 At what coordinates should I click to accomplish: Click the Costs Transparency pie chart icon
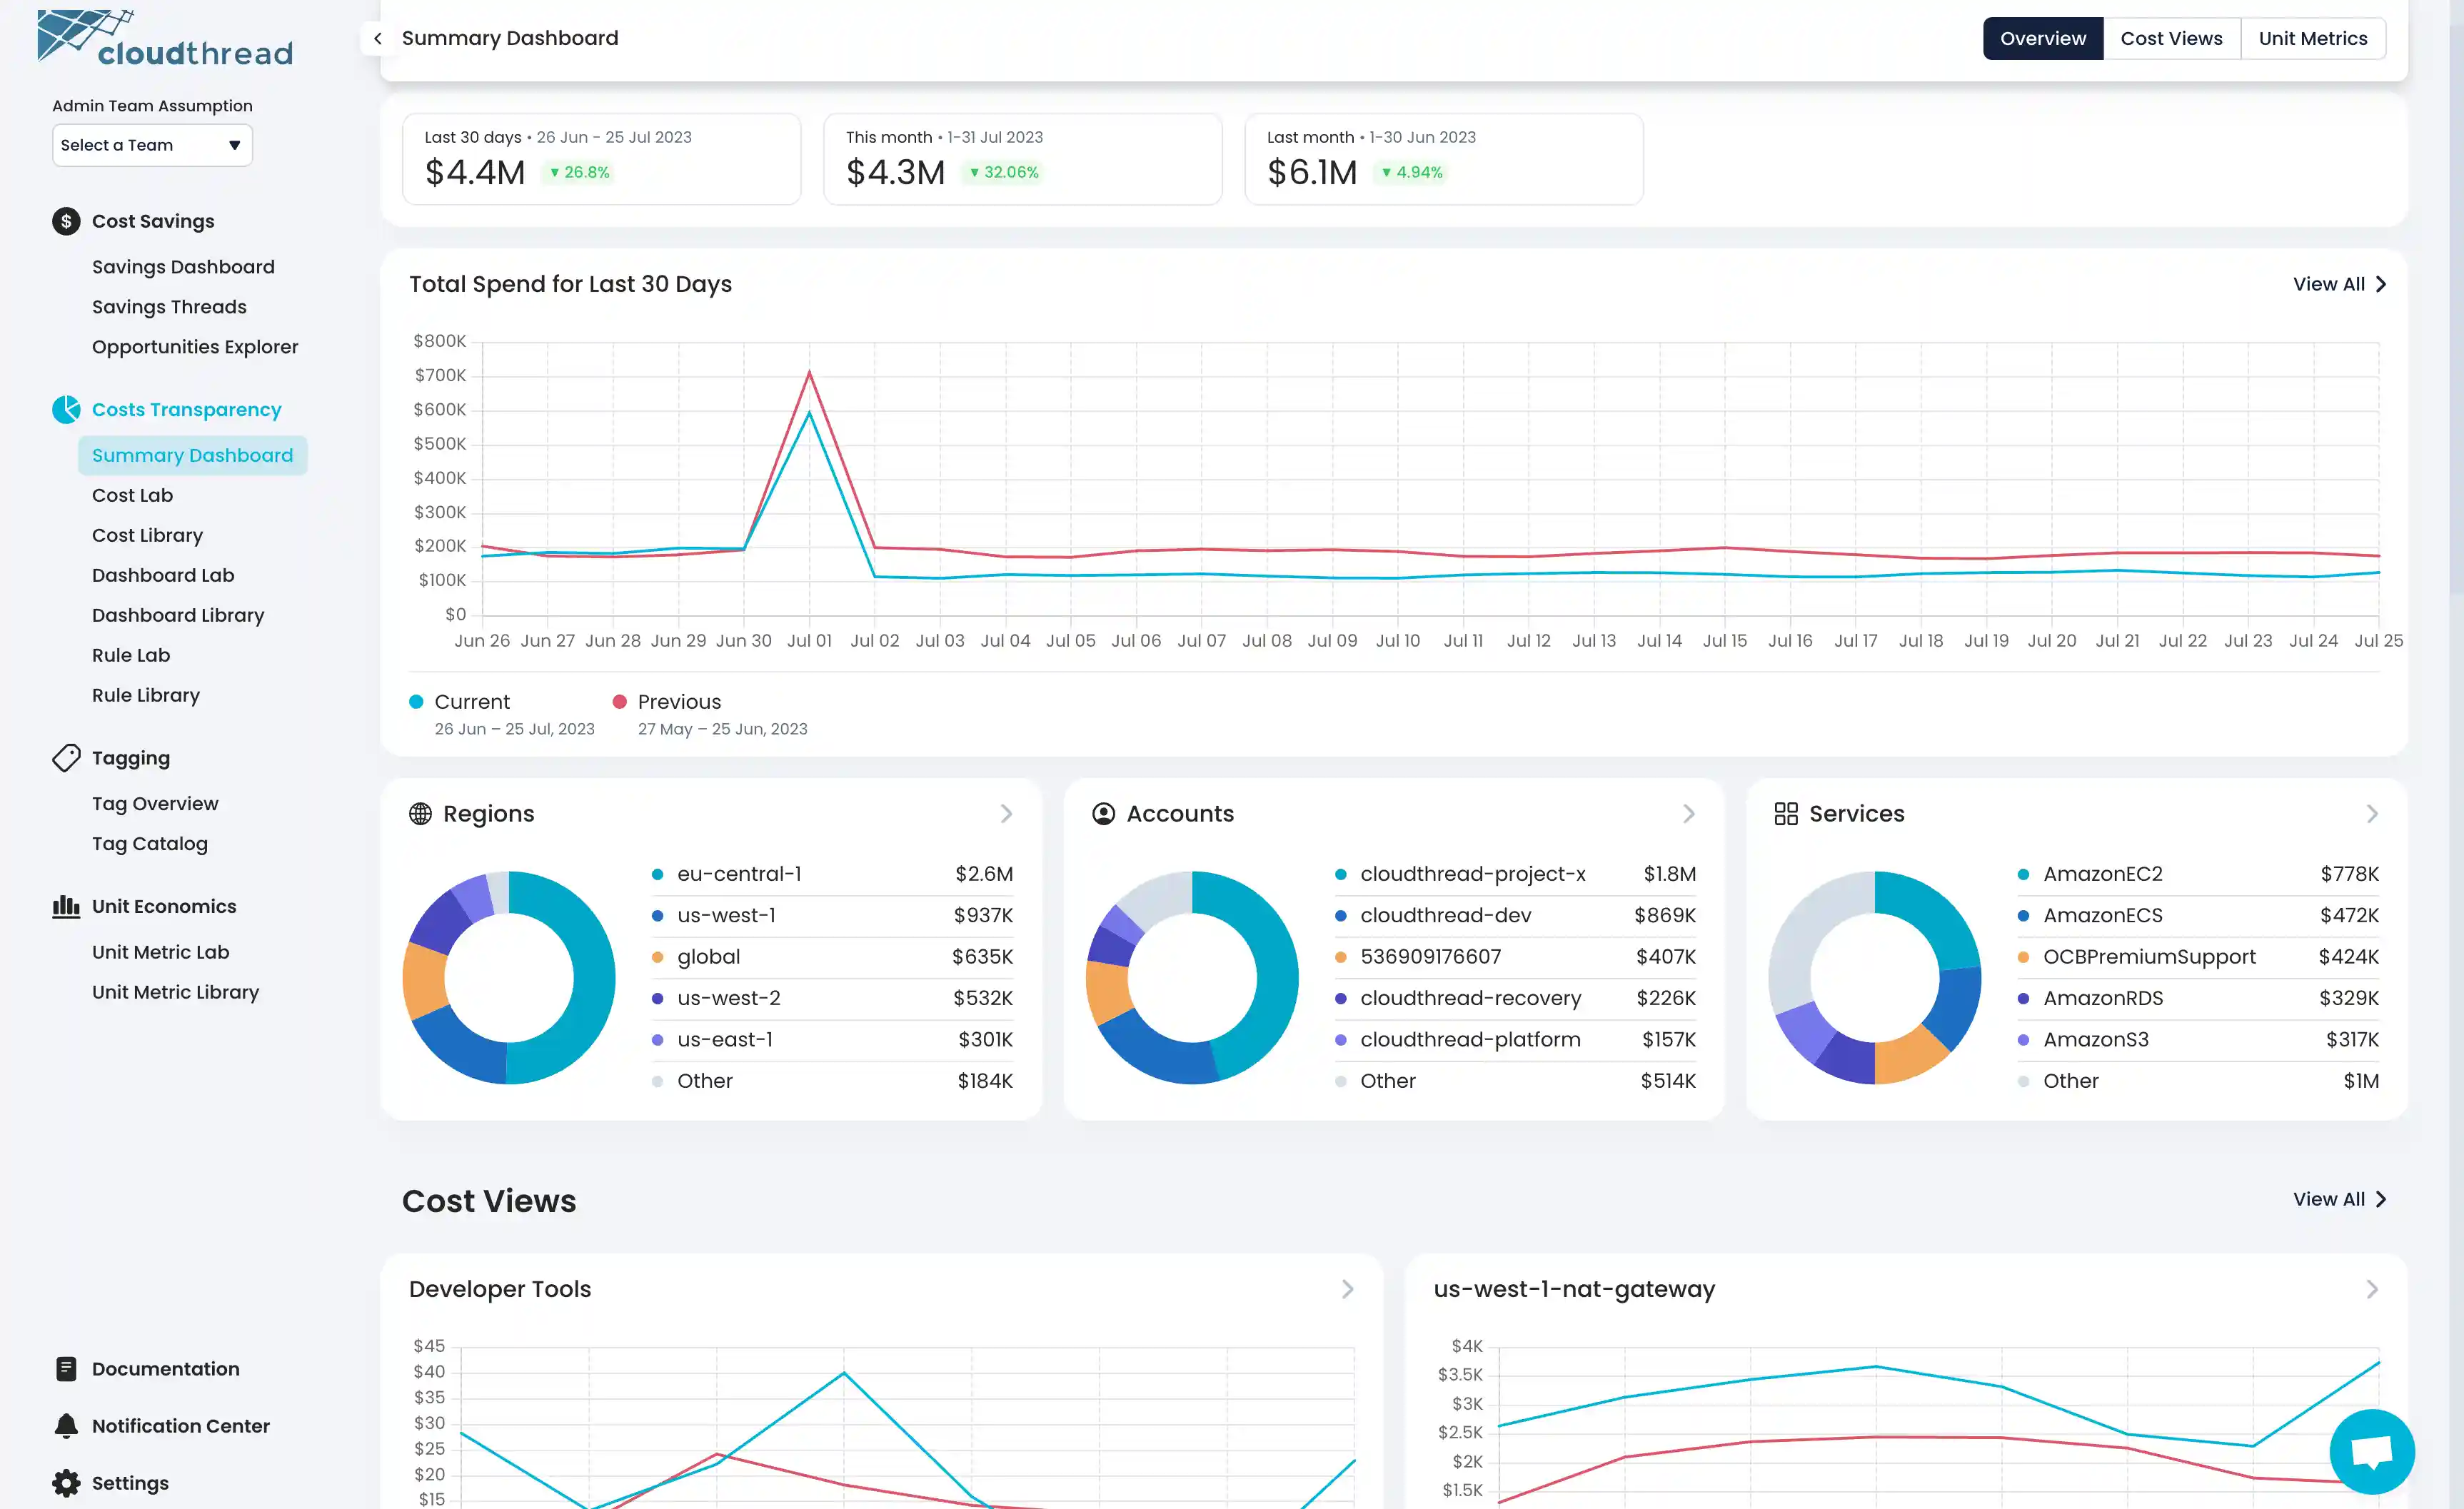coord(66,409)
